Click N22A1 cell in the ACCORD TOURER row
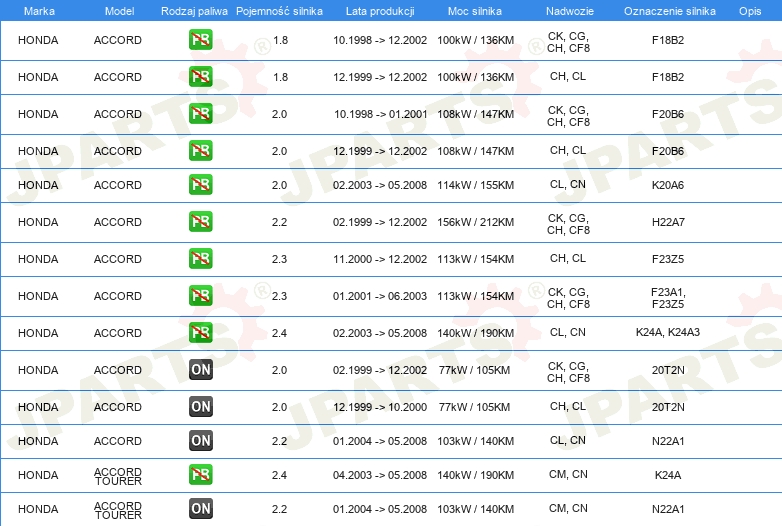The image size is (782, 526). tap(668, 509)
